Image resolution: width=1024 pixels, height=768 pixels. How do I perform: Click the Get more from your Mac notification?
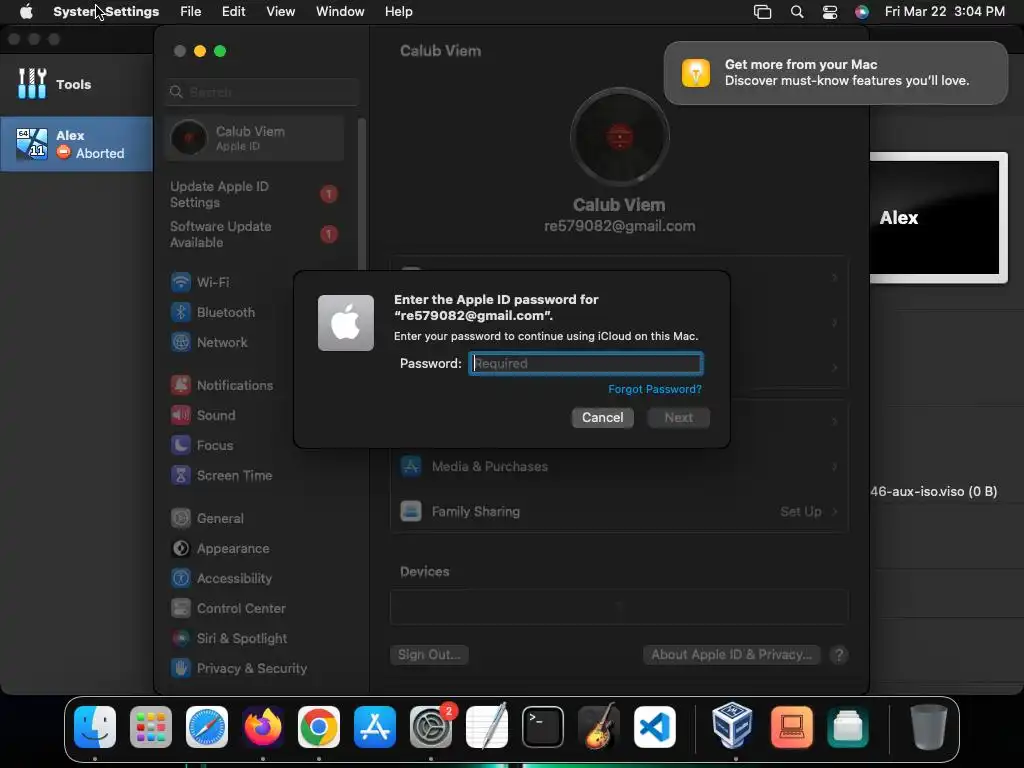(836, 73)
